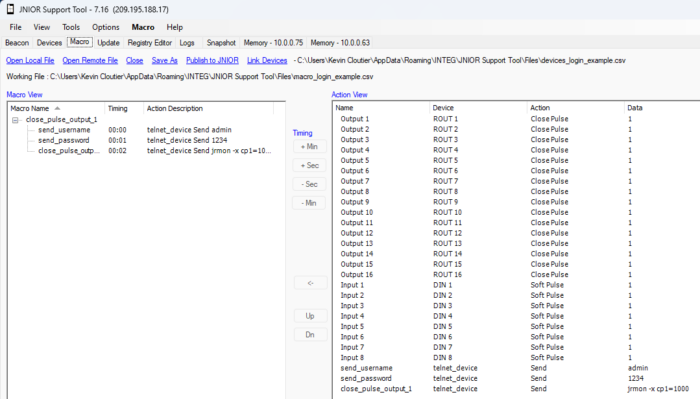Click the Close link
This screenshot has height=399, width=700.
(134, 60)
